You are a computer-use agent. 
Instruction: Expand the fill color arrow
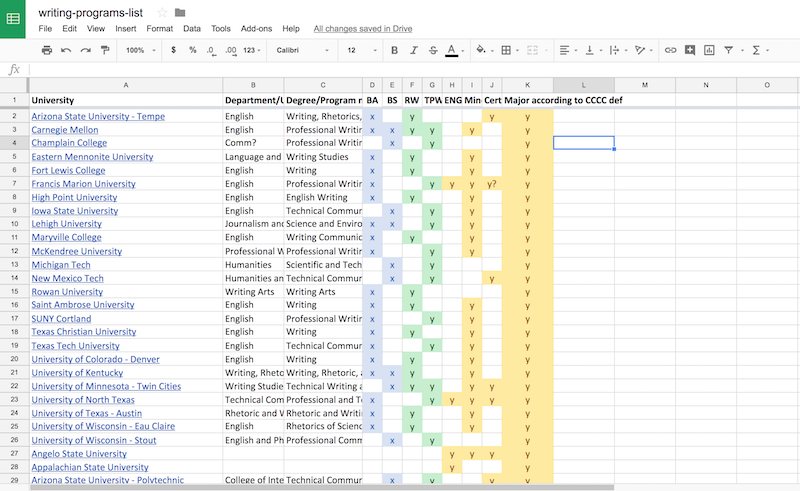point(492,51)
